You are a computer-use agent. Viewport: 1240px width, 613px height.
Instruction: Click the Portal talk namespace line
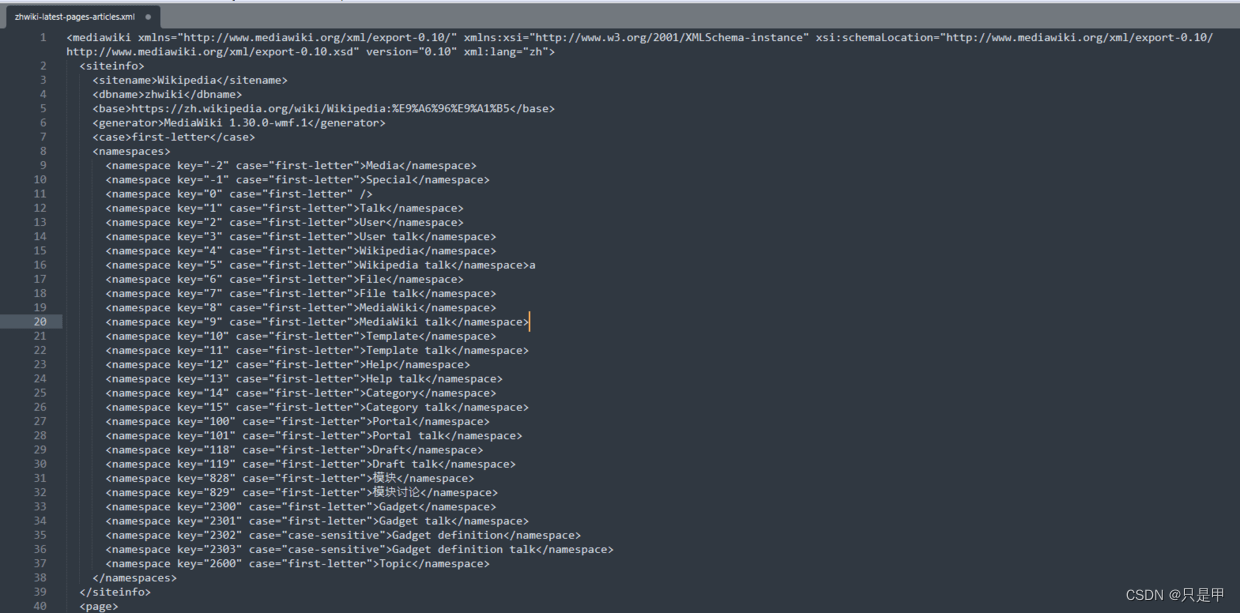point(313,435)
